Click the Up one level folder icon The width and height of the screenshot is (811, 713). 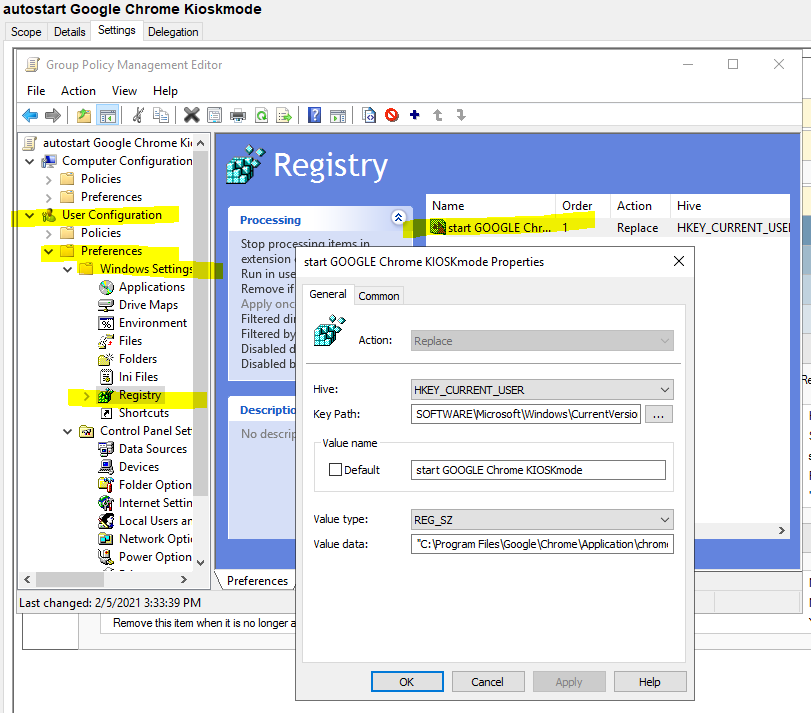(84, 115)
